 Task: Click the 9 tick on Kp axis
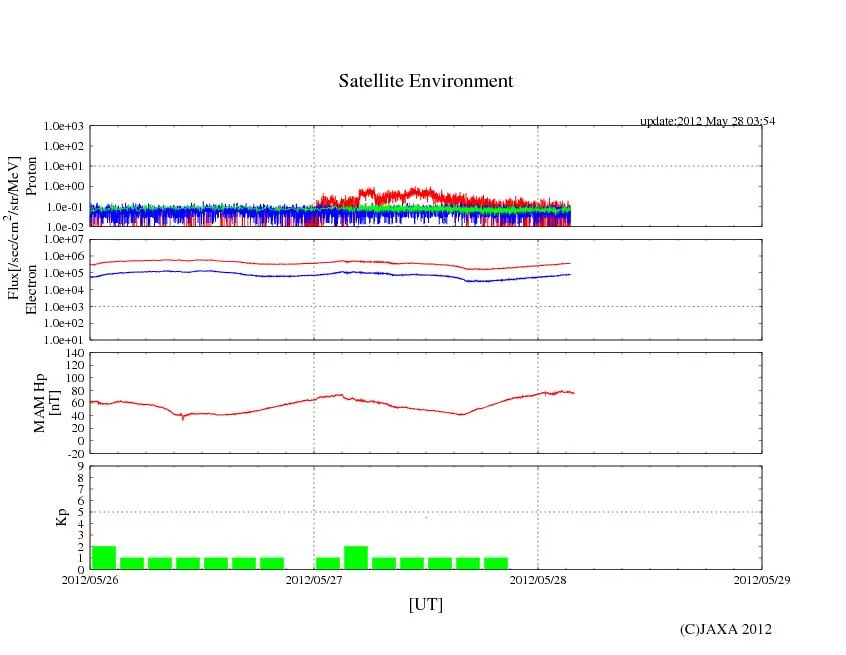81,466
